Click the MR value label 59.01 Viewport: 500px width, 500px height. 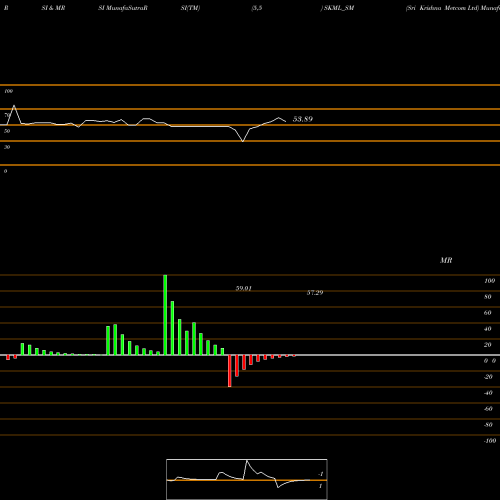tap(244, 288)
